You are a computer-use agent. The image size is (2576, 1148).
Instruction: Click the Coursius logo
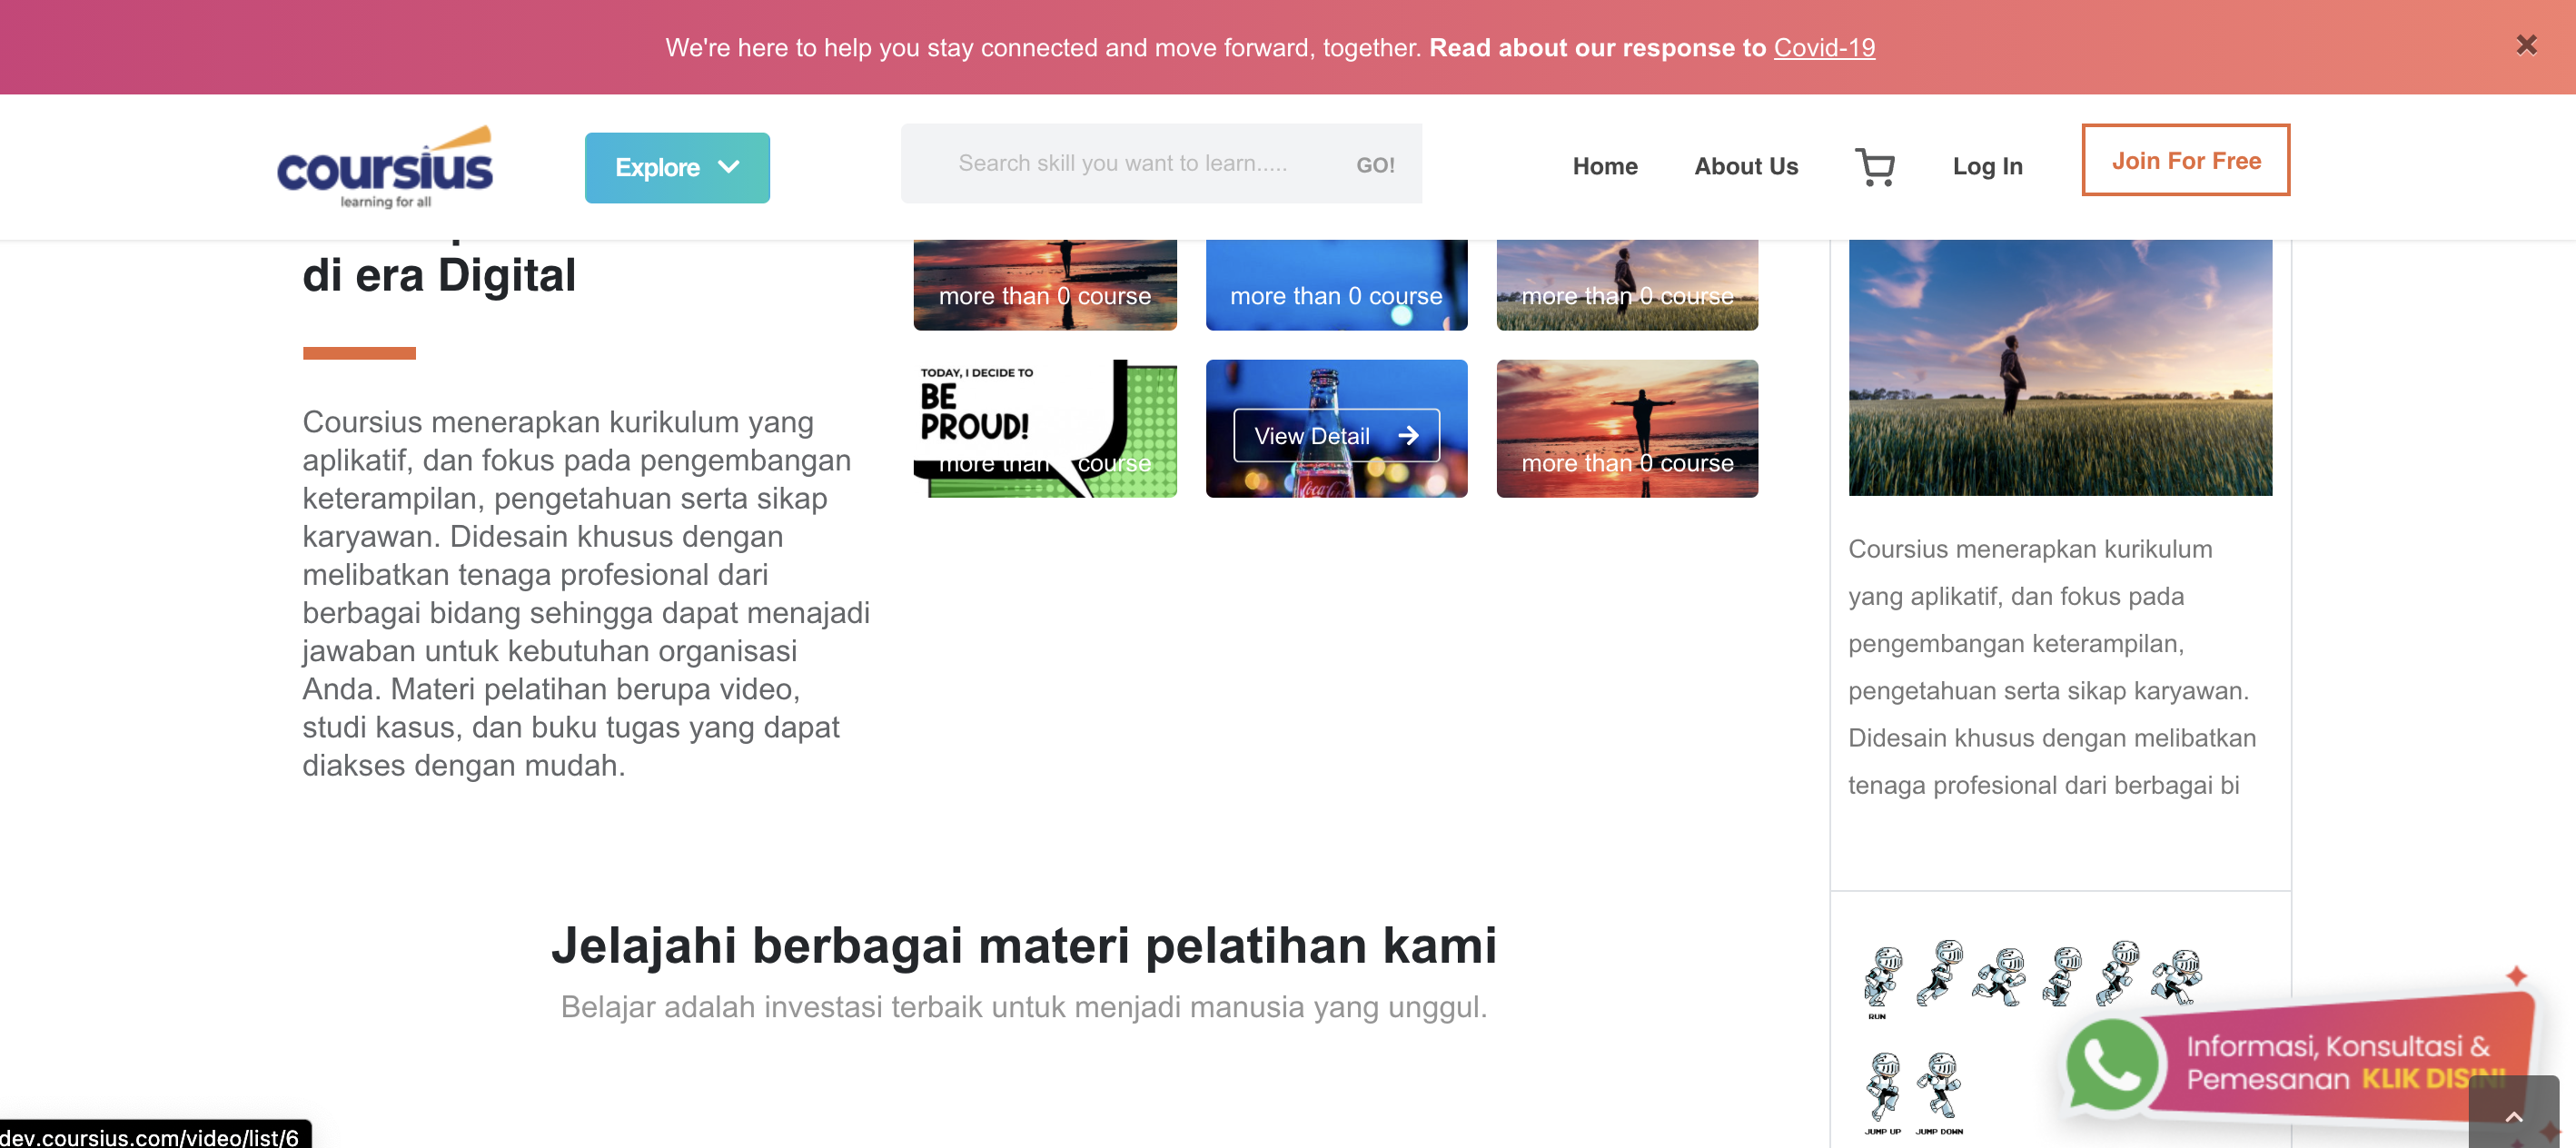385,168
